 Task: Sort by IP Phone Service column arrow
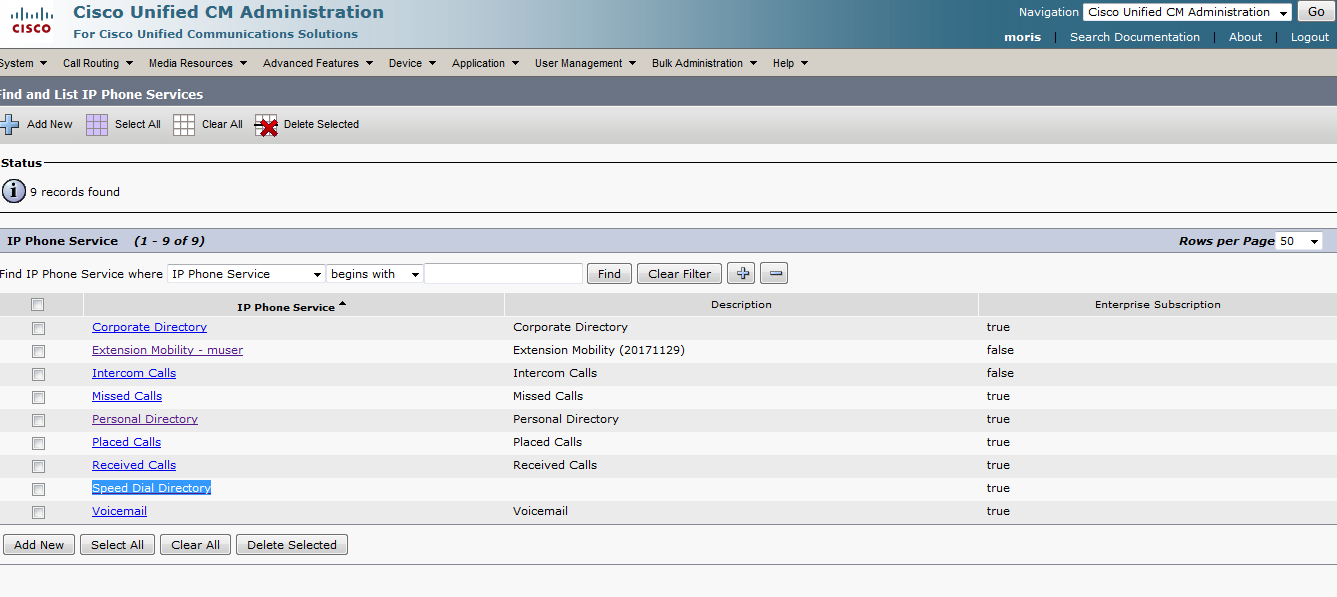tap(343, 304)
